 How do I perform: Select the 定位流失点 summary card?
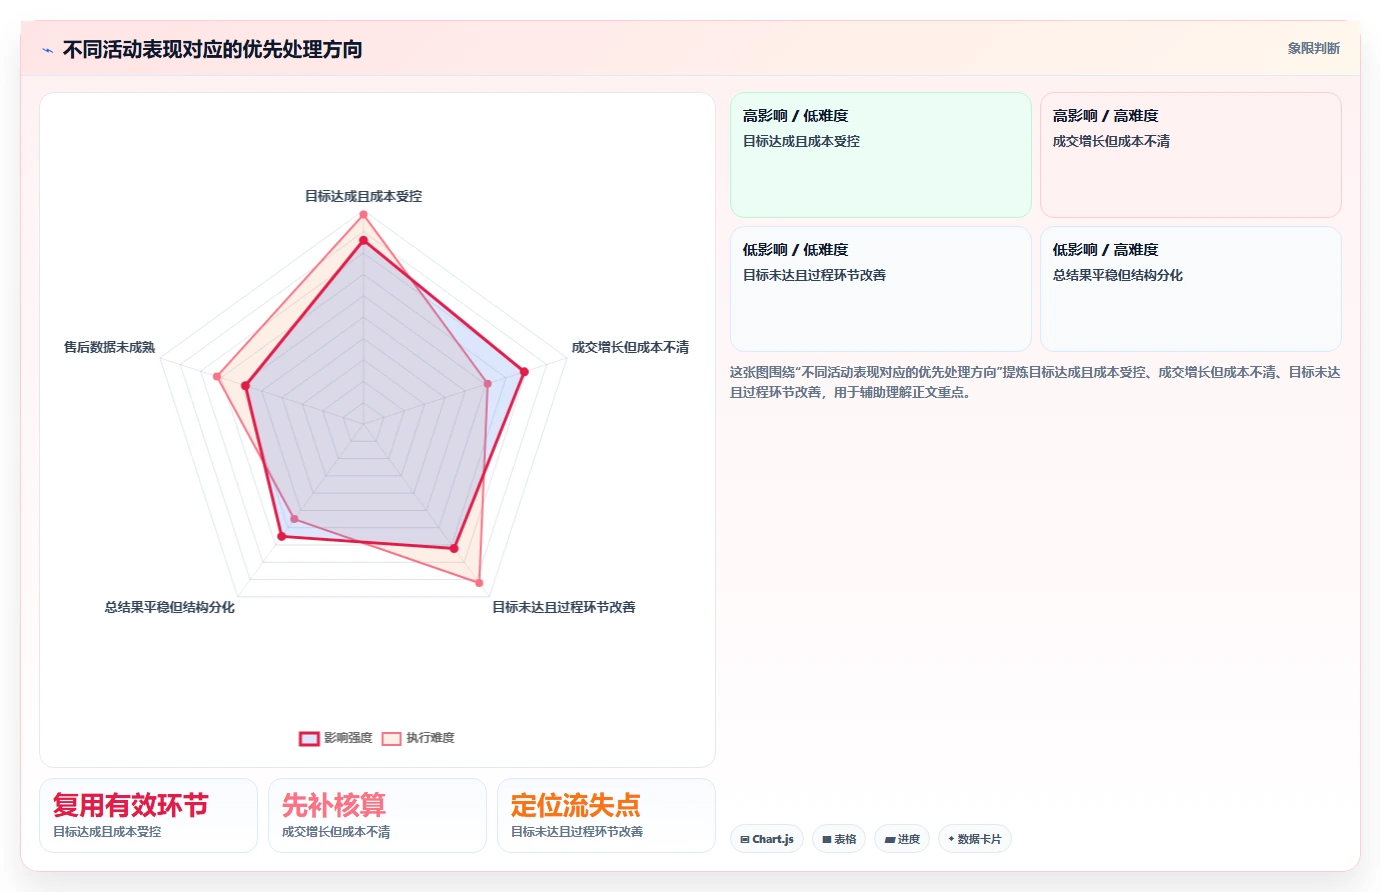606,816
